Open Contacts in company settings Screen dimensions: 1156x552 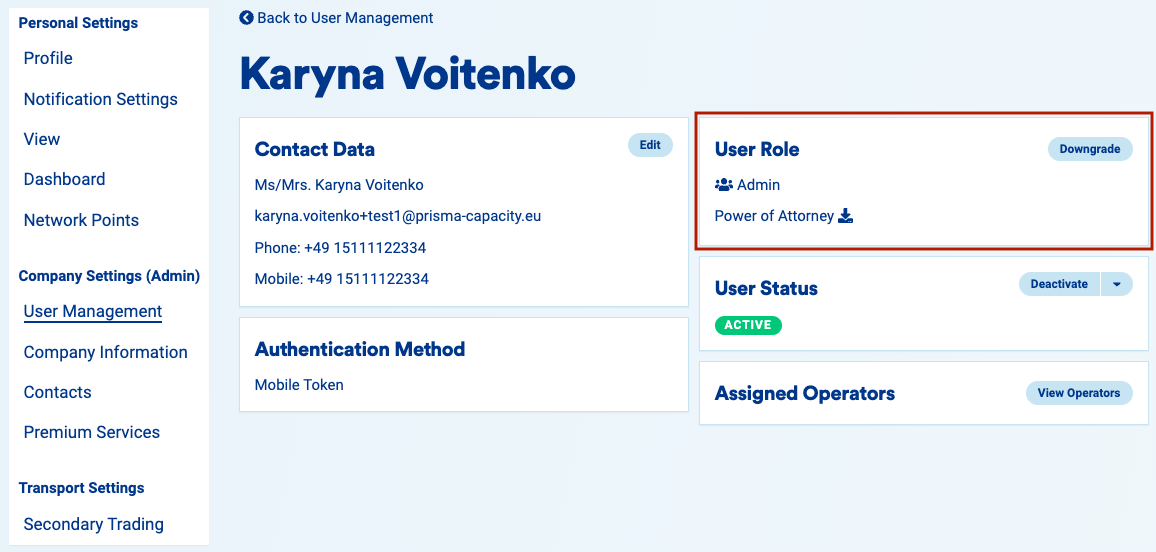click(57, 392)
